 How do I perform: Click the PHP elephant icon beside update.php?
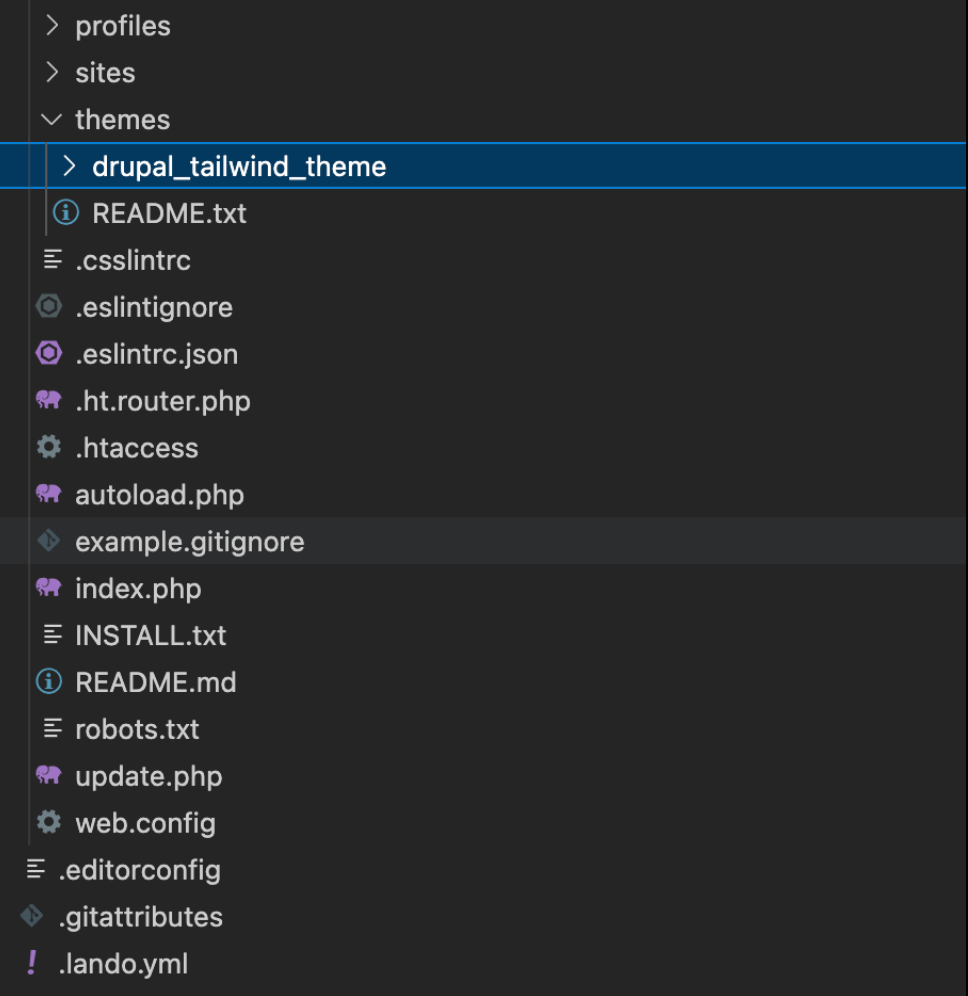click(49, 776)
